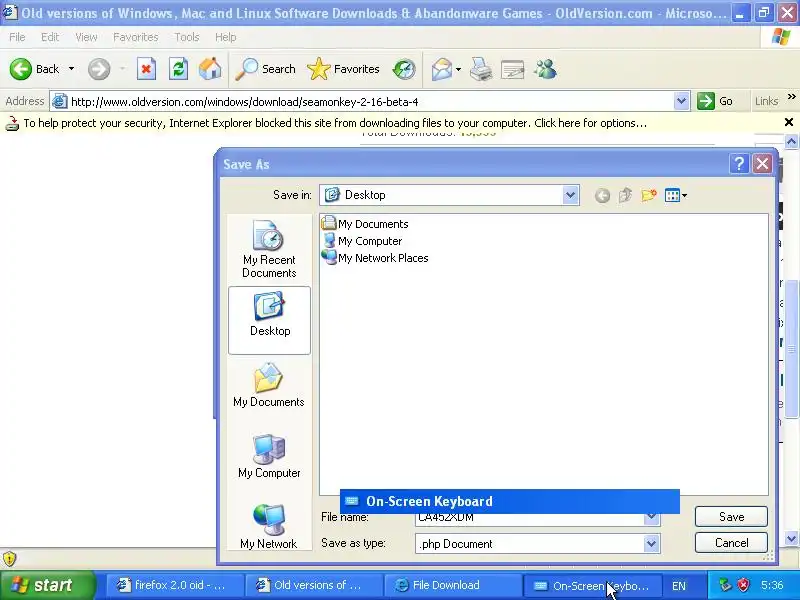This screenshot has width=800, height=600.
Task: Expand the Links toolbar chevron
Action: [x=791, y=97]
